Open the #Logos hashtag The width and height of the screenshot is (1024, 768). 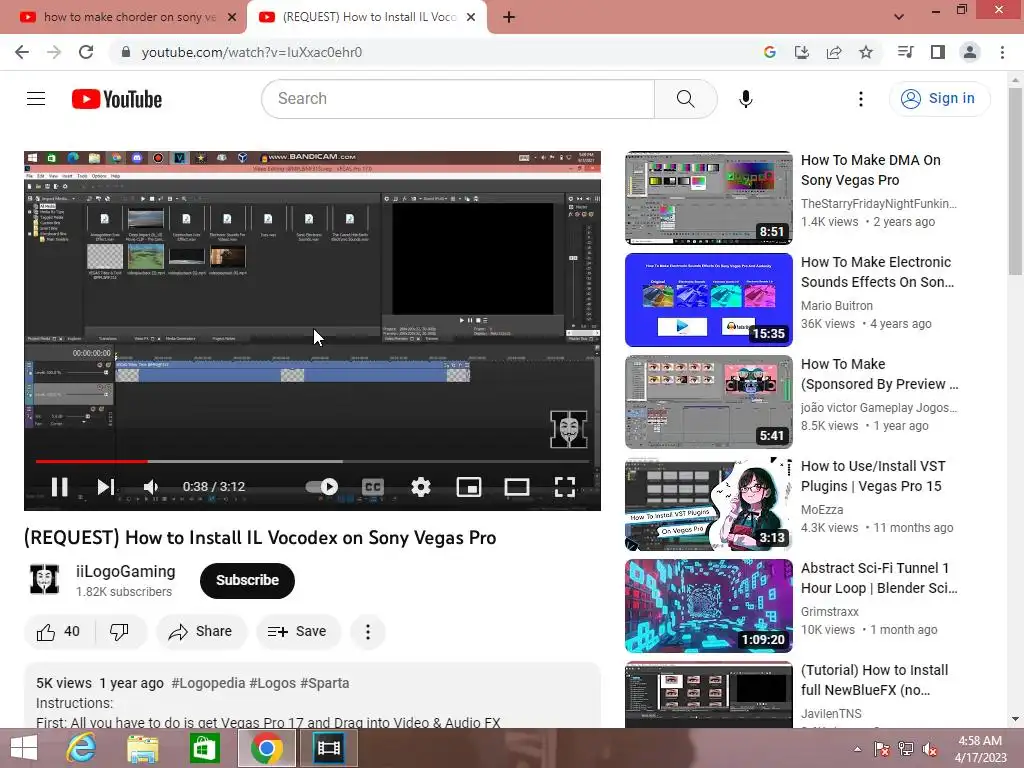point(272,683)
